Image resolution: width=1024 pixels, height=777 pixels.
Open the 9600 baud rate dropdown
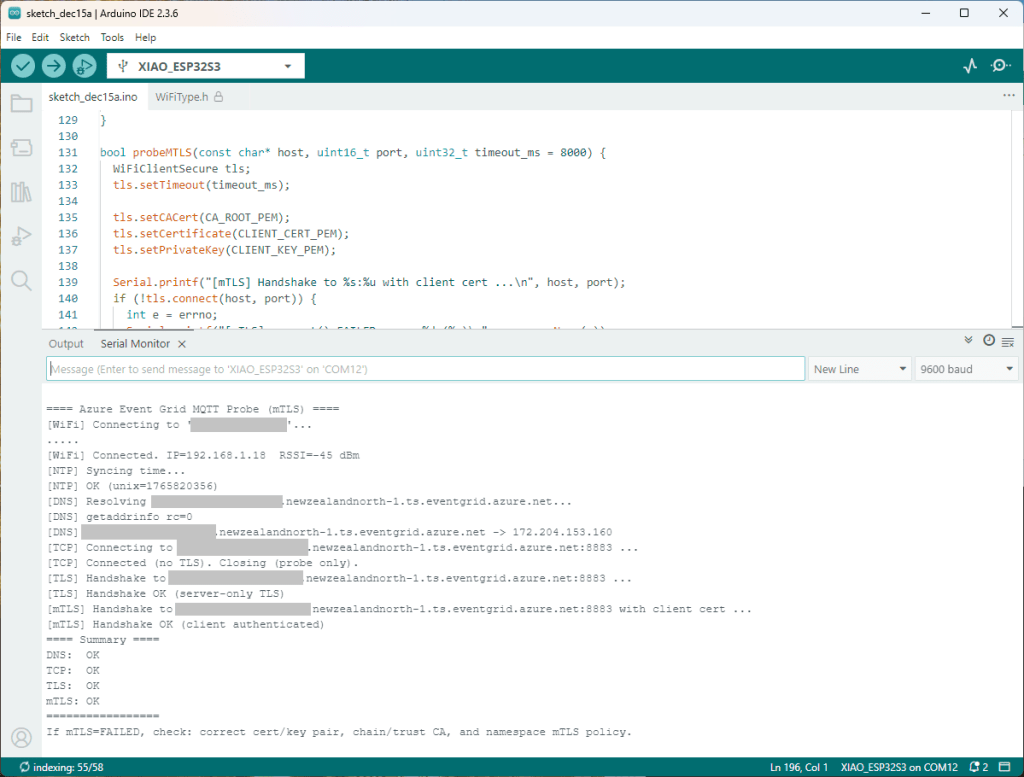pos(966,369)
